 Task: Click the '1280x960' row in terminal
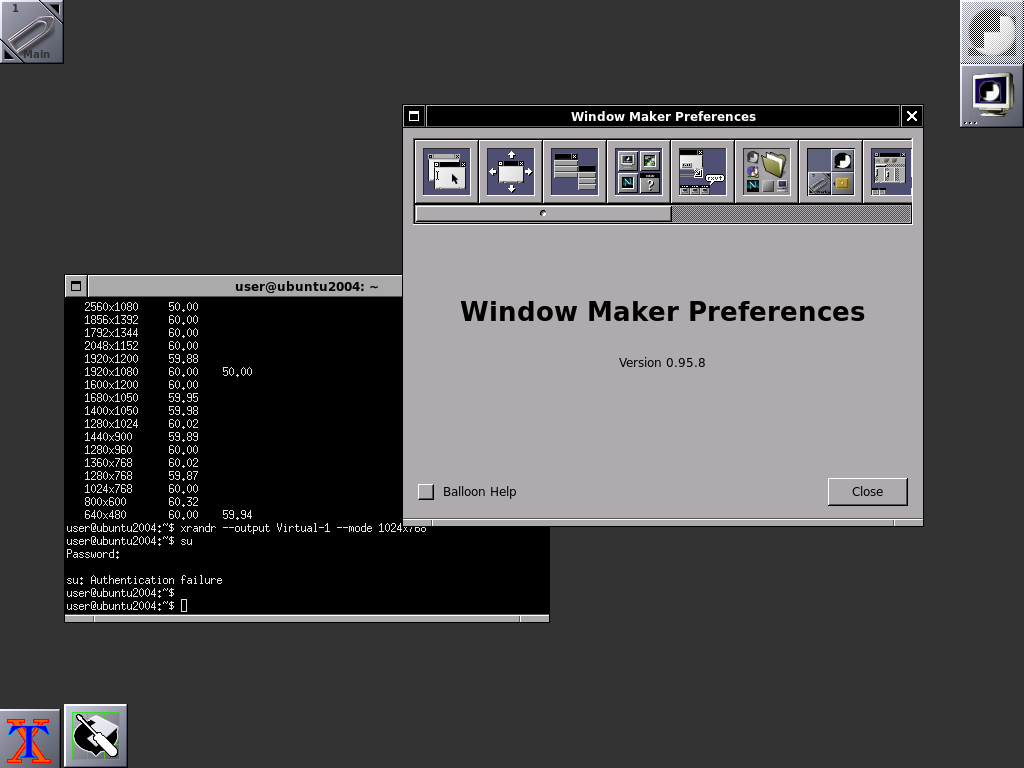coord(142,450)
